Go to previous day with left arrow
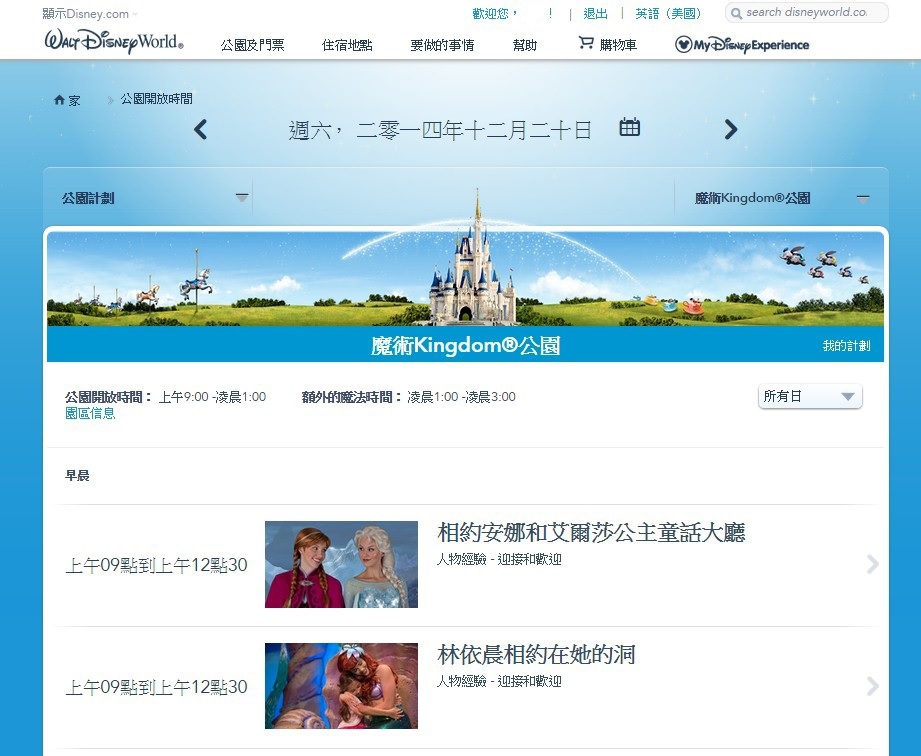This screenshot has width=921, height=756. pyautogui.click(x=200, y=129)
